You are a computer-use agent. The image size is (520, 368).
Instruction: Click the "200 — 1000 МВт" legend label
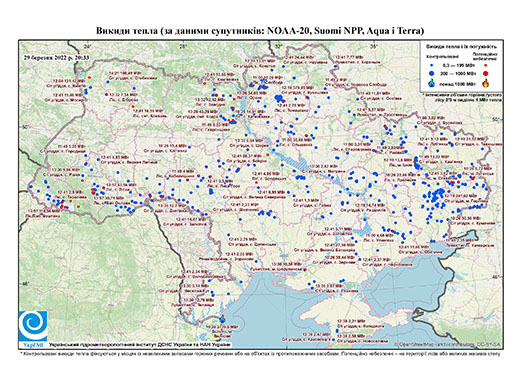(458, 73)
